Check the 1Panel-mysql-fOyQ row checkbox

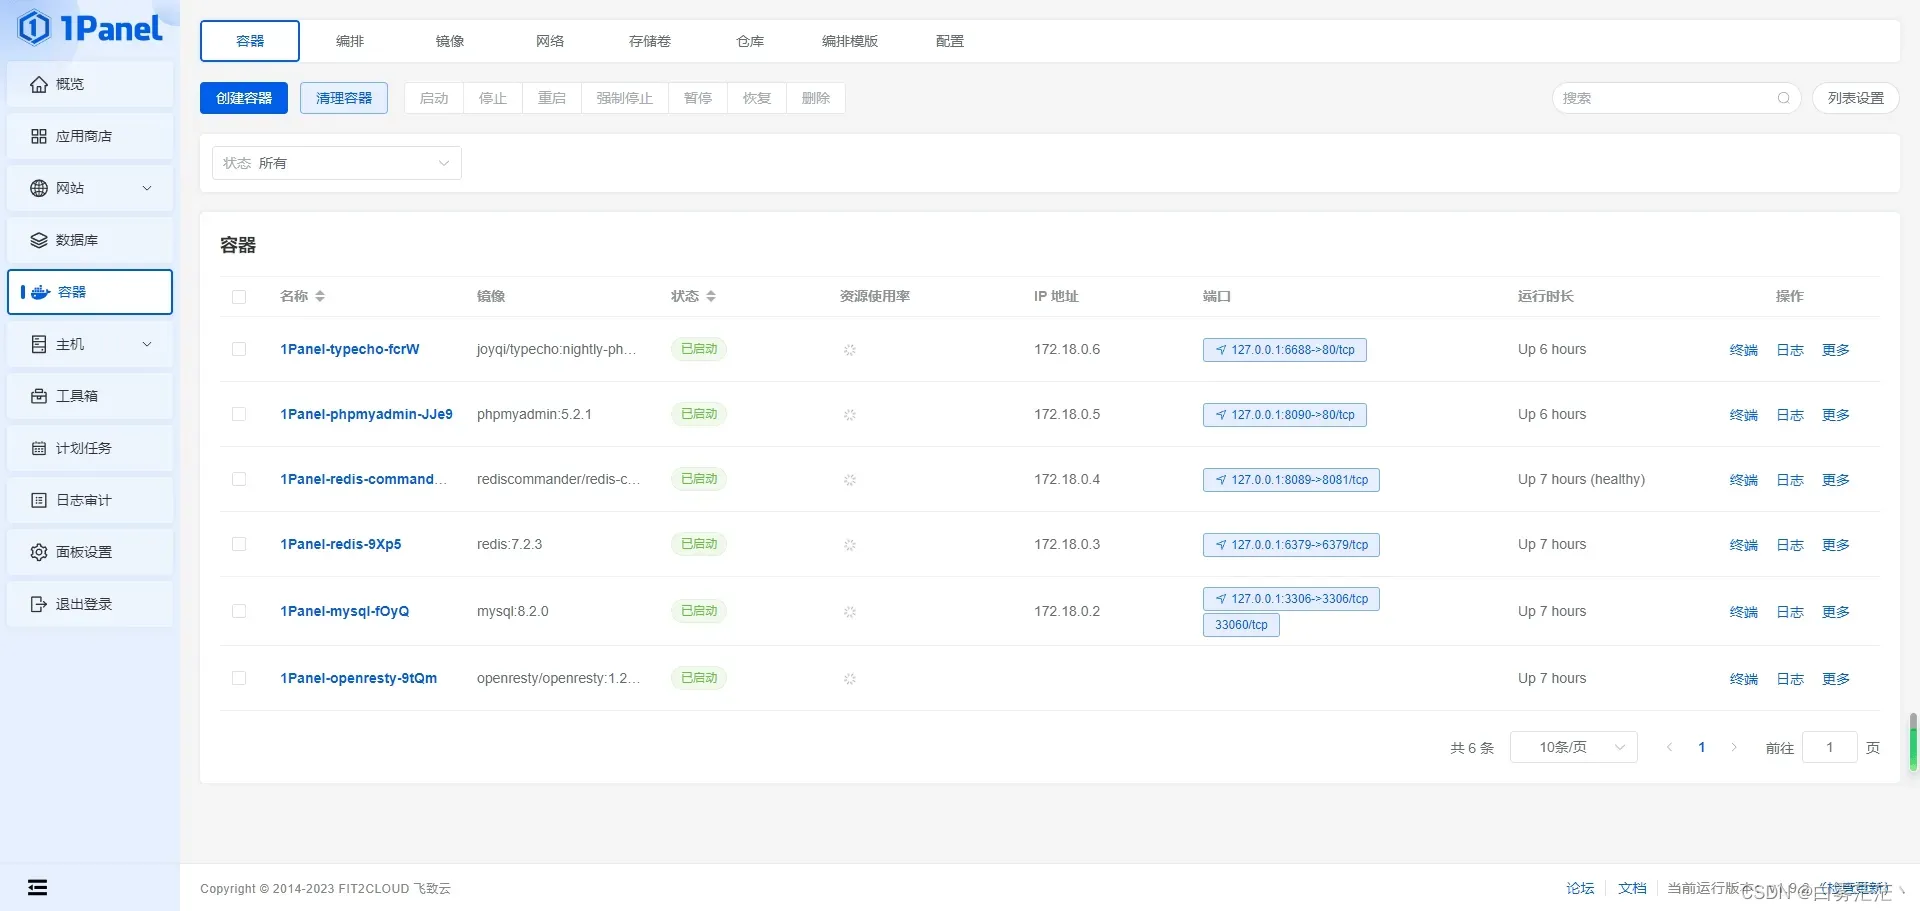[239, 611]
